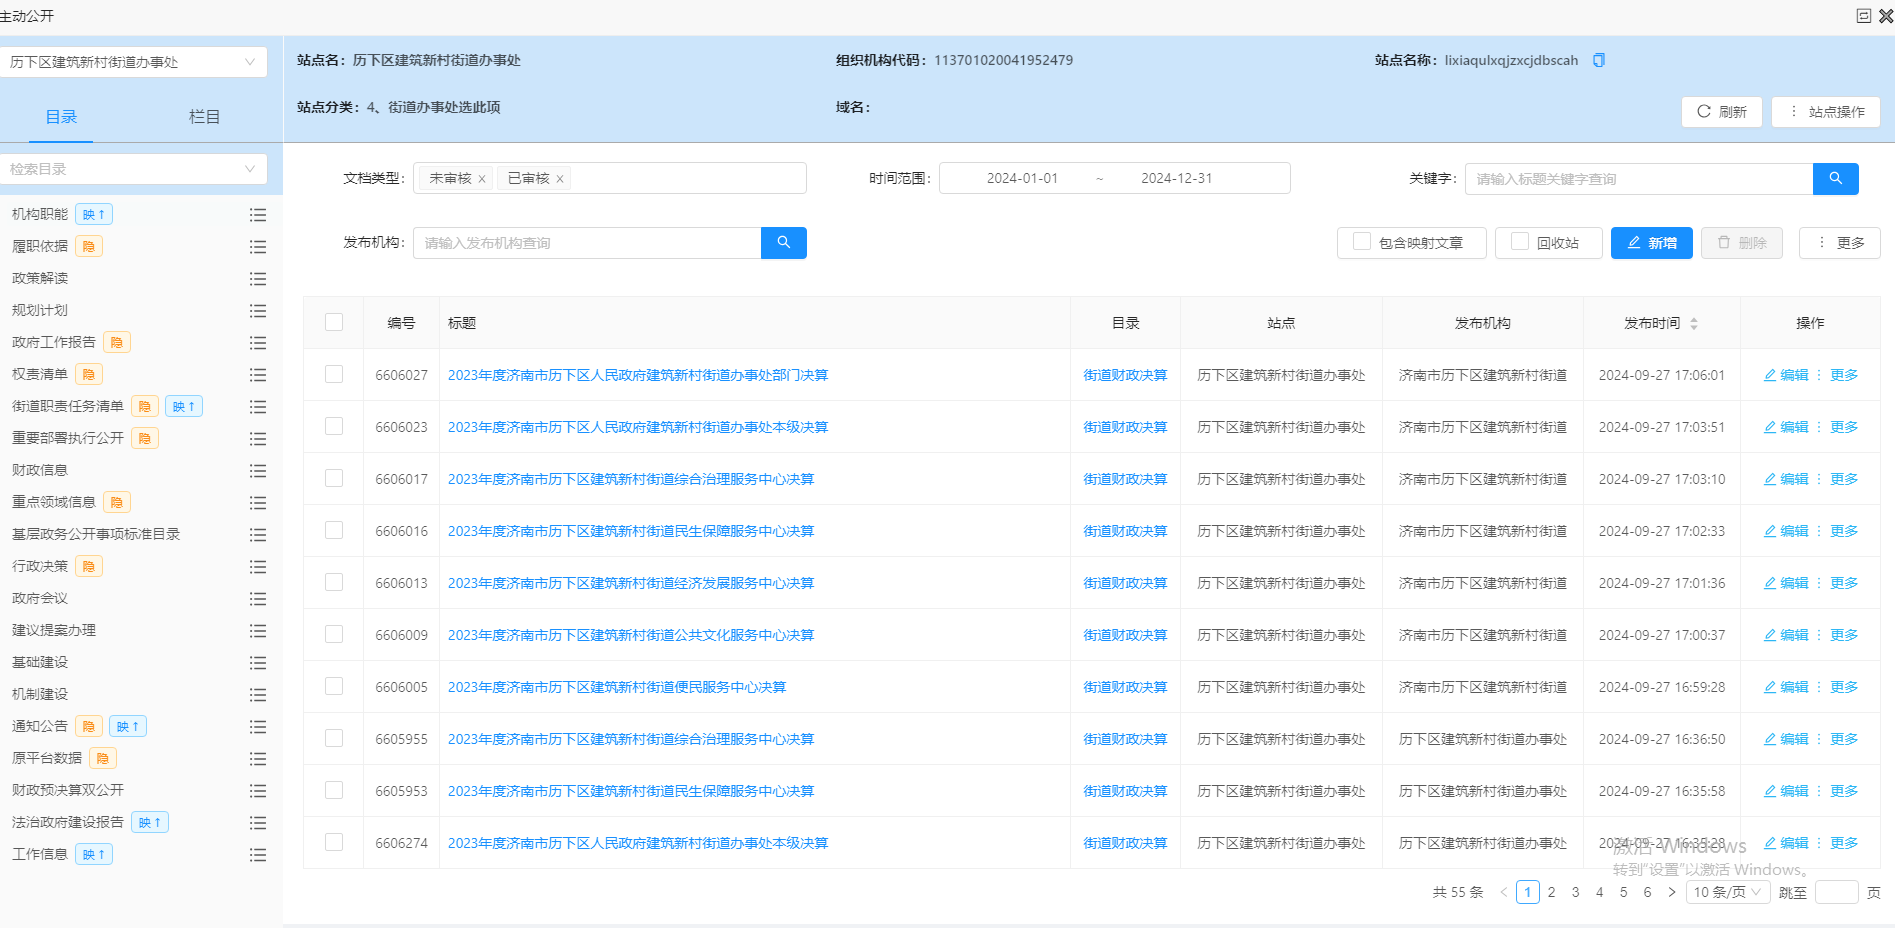Enable the 包含映射文章 checkbox
This screenshot has width=1895, height=929.
click(1361, 241)
